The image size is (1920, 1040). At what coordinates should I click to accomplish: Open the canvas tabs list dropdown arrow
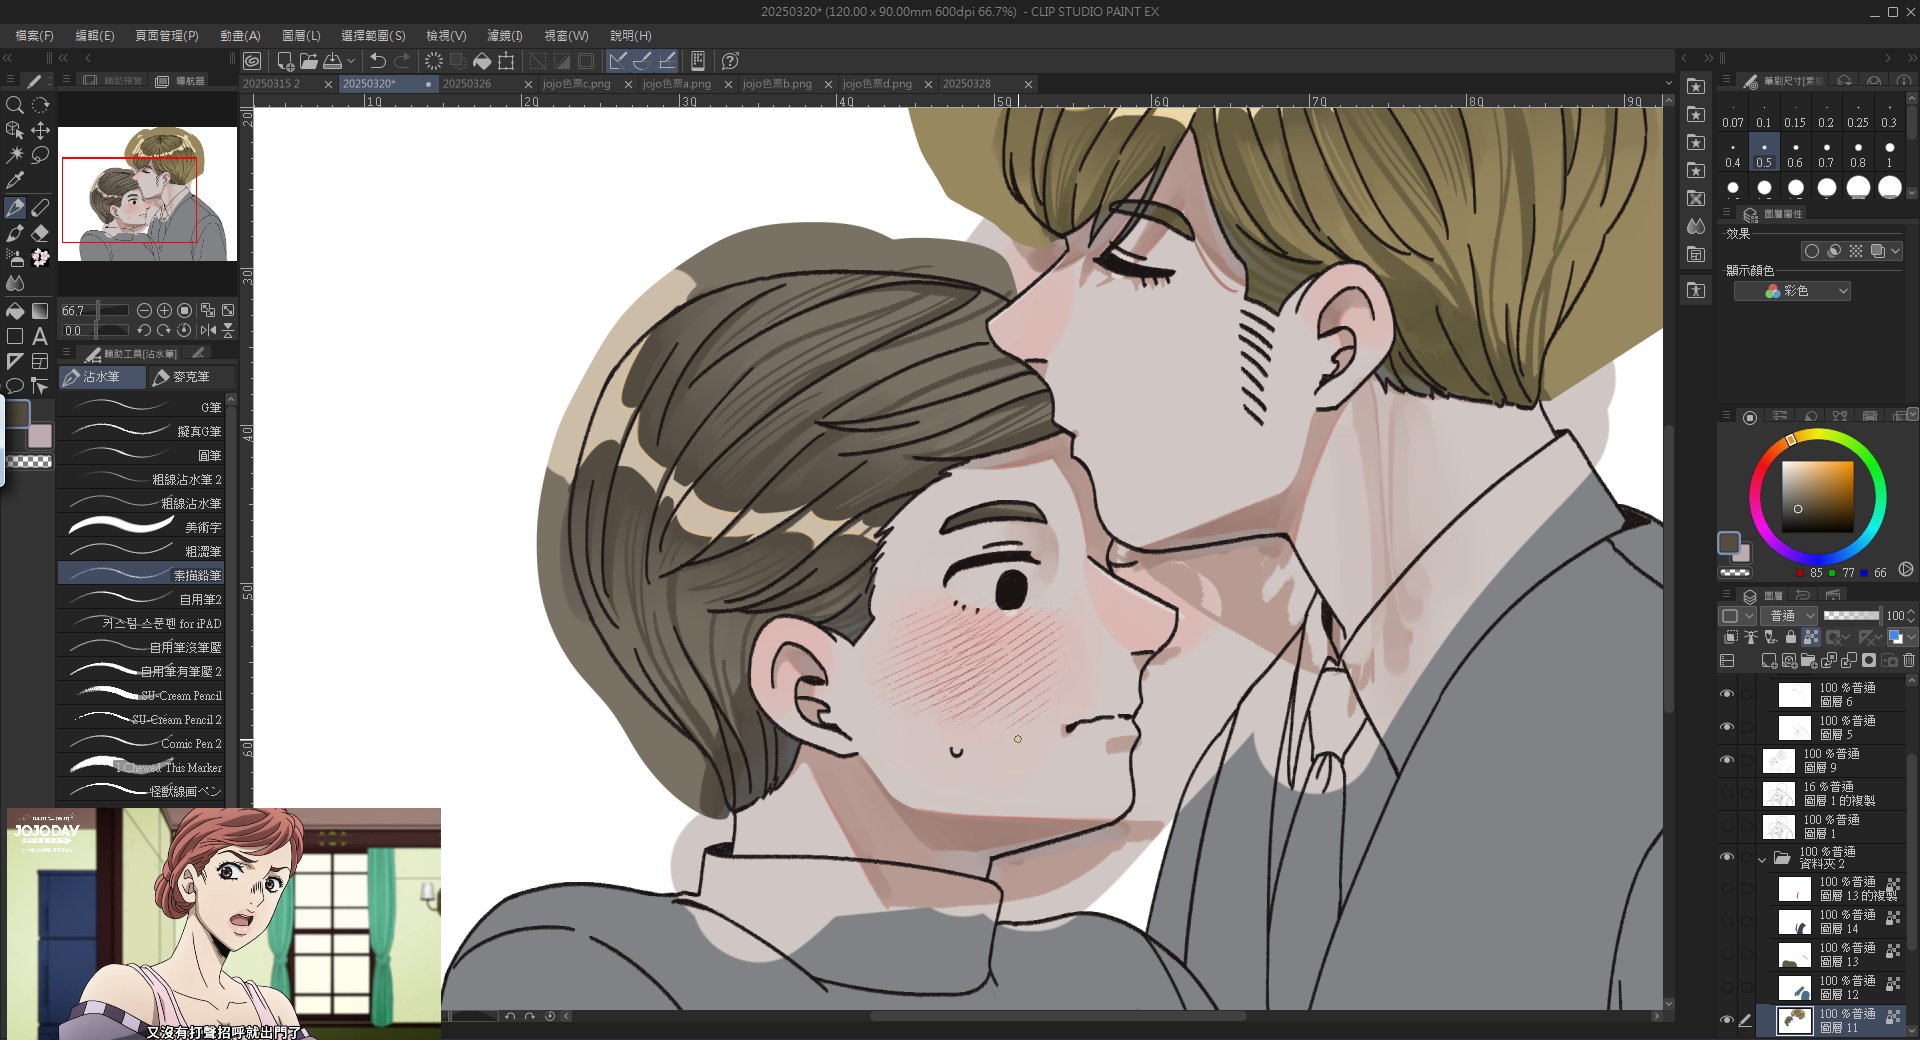[1668, 84]
